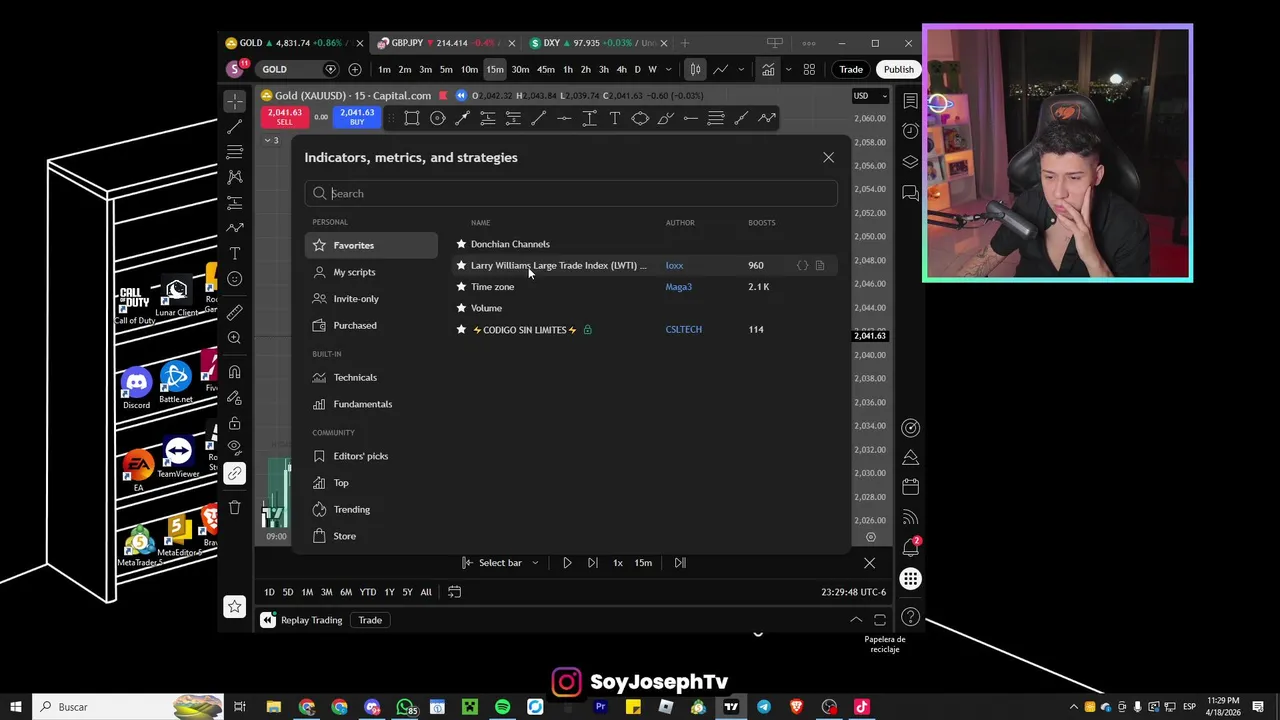
Task: Open the layout setup grid icon
Action: [x=809, y=69]
